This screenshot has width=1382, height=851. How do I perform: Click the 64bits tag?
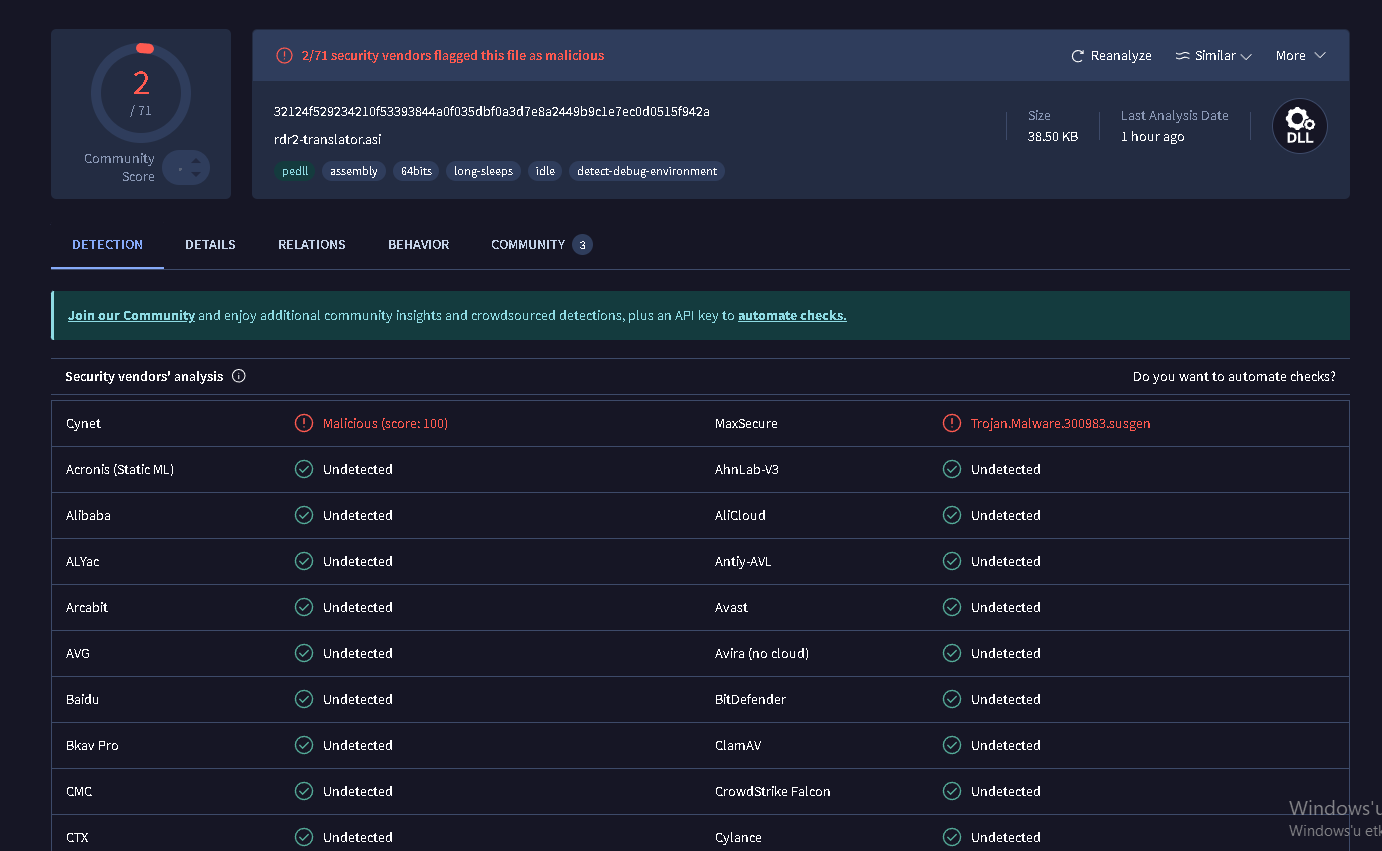(x=416, y=171)
